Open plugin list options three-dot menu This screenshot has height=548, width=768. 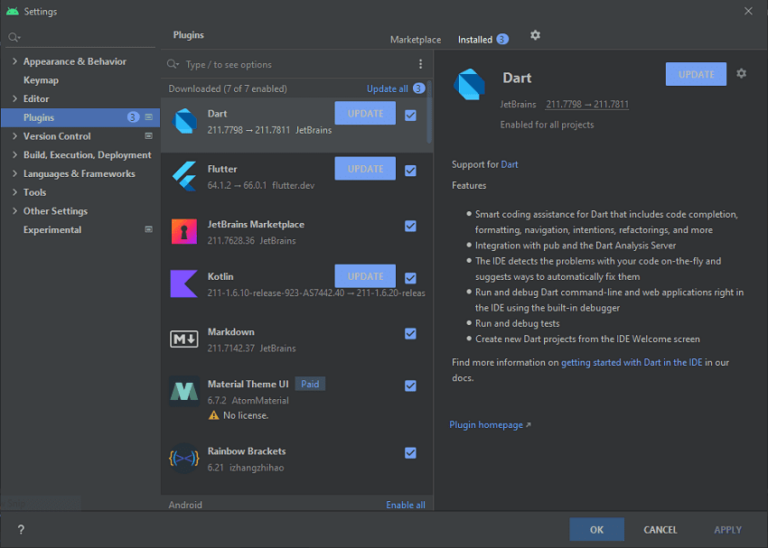[x=420, y=64]
